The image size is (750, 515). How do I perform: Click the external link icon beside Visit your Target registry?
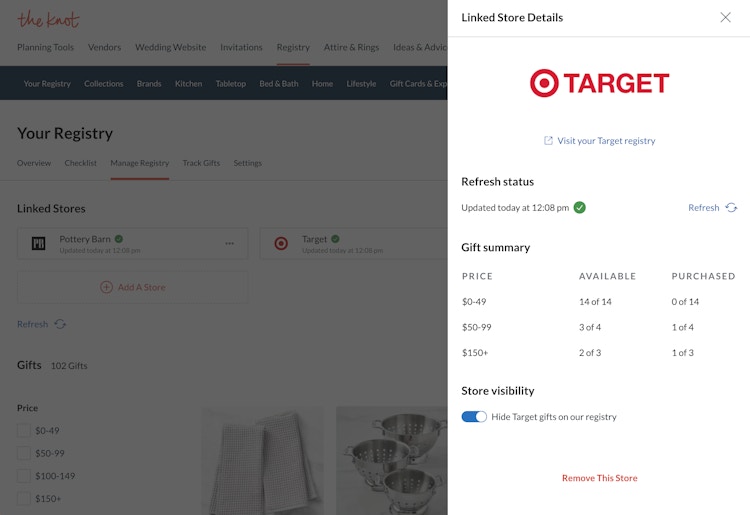(548, 141)
